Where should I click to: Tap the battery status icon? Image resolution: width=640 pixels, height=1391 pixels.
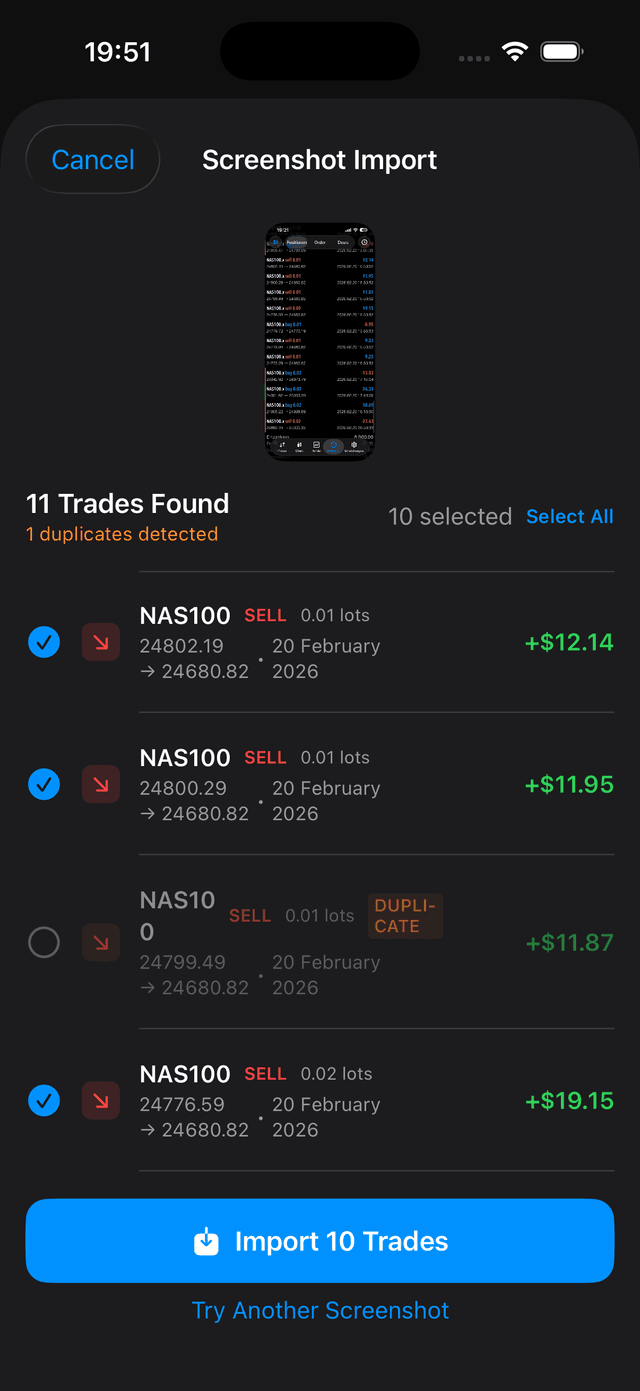[562, 52]
